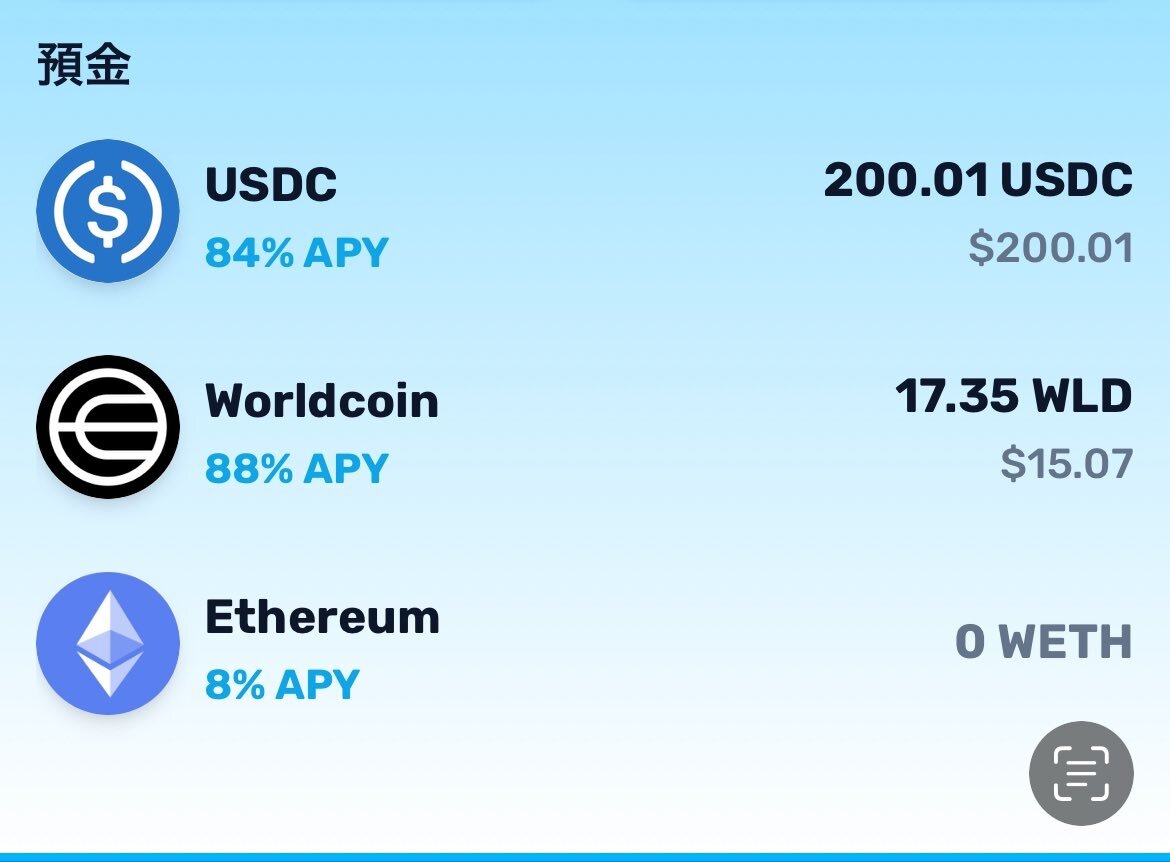The image size is (1170, 862).
Task: Click the $15.07 dollar value
Action: click(1067, 463)
